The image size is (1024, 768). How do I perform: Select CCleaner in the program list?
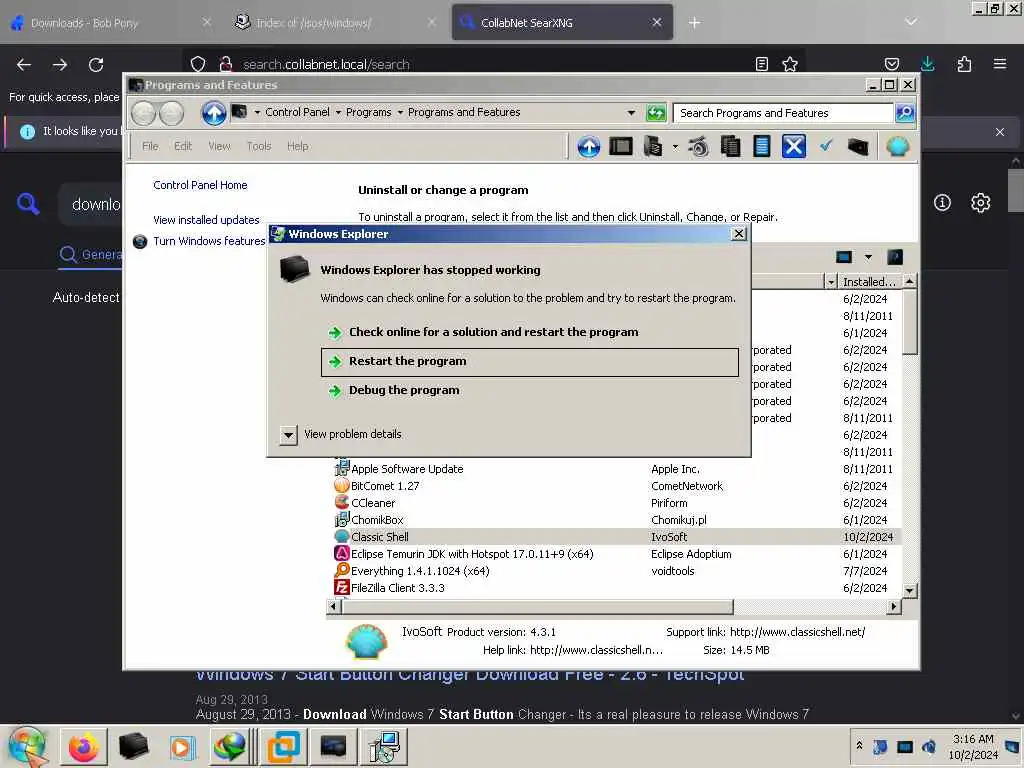coord(373,504)
